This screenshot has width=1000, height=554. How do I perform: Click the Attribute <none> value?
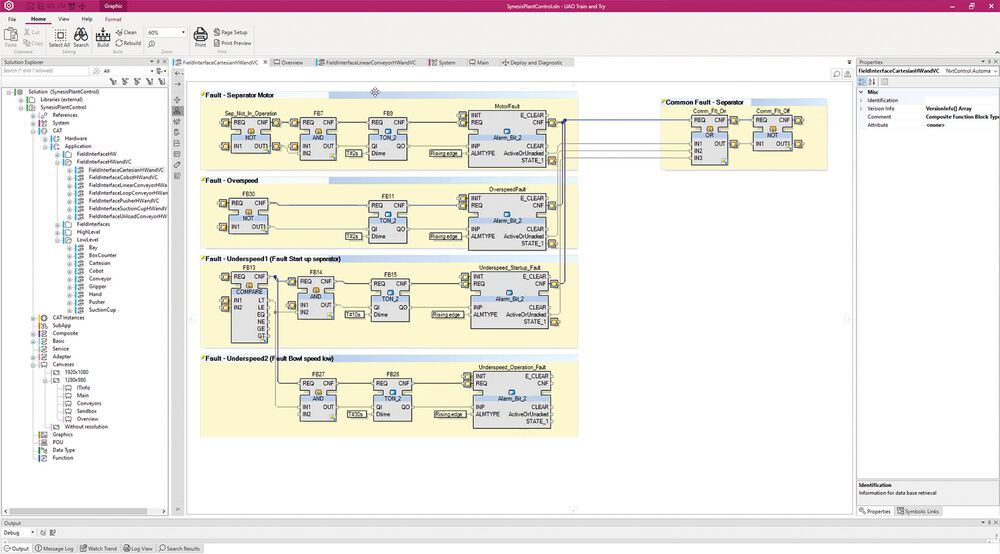point(935,125)
